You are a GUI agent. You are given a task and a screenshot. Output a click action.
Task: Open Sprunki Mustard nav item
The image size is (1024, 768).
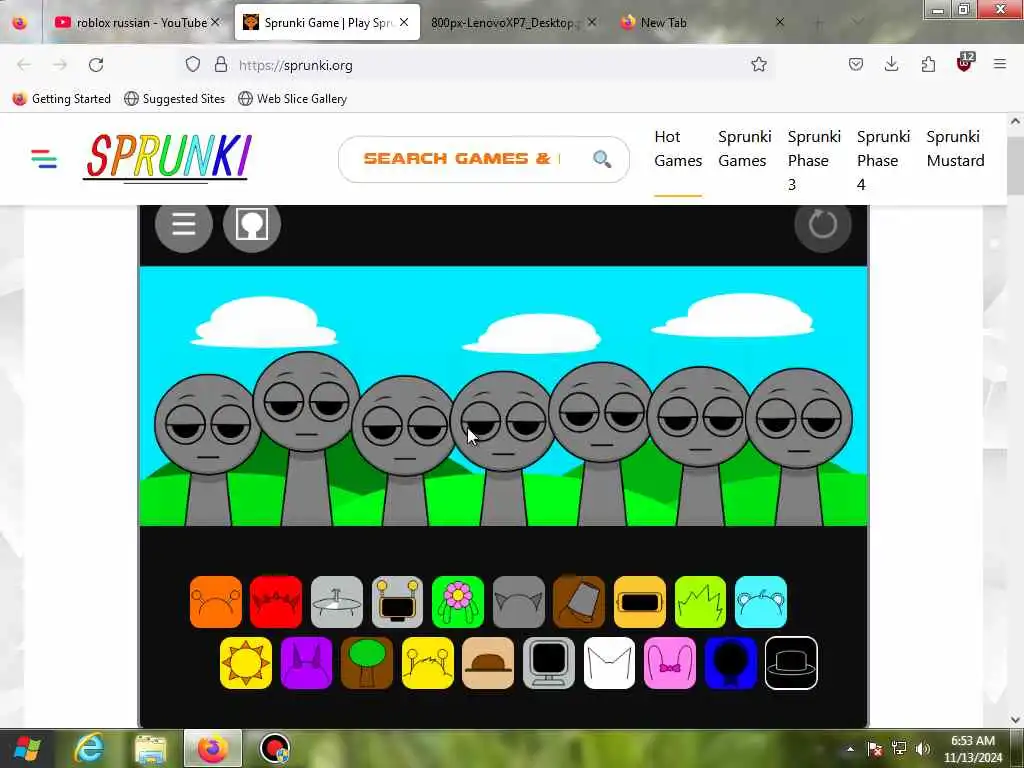coord(955,149)
